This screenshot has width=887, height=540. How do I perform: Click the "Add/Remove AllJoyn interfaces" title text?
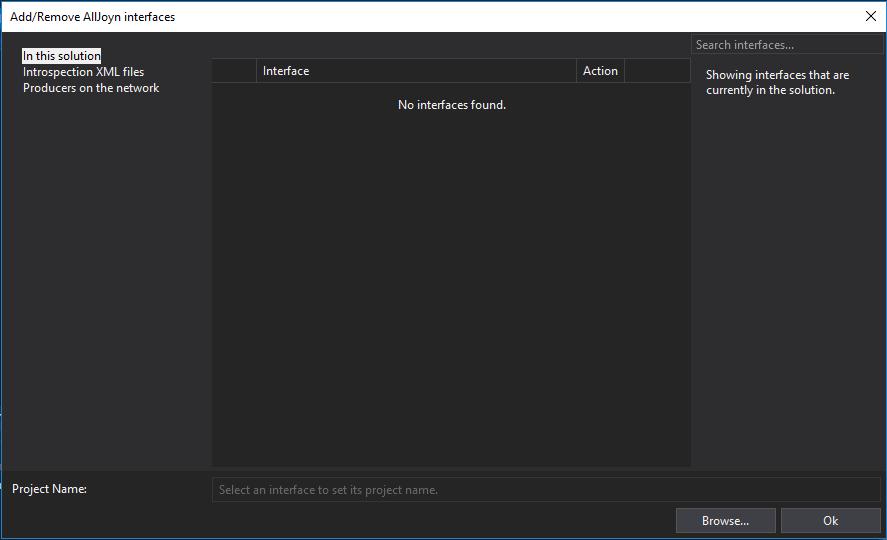tap(93, 17)
